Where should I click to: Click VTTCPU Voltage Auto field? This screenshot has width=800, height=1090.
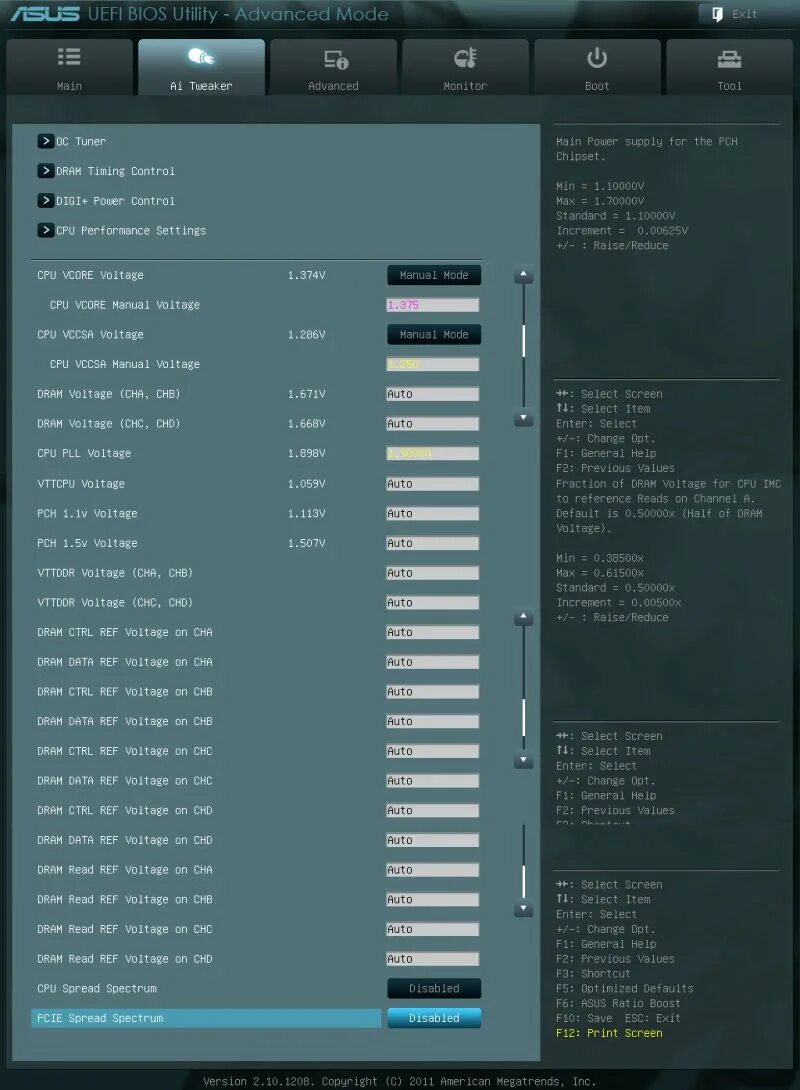pyautogui.click(x=432, y=484)
